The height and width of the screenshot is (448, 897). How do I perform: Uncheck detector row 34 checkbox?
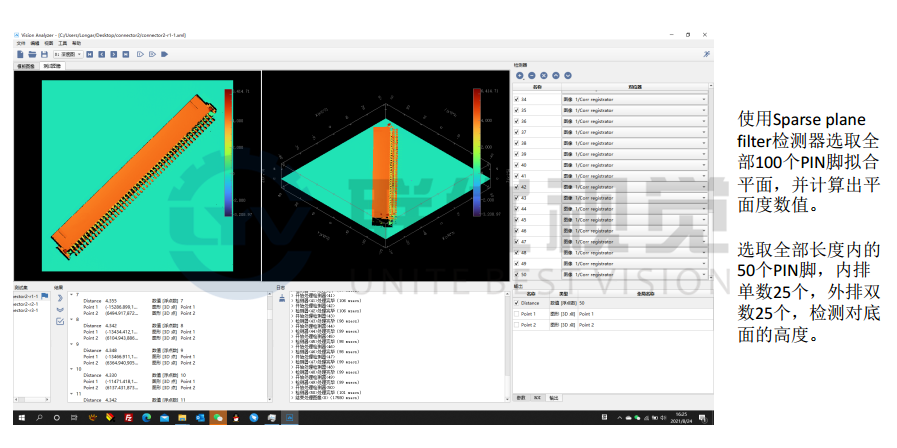click(518, 99)
